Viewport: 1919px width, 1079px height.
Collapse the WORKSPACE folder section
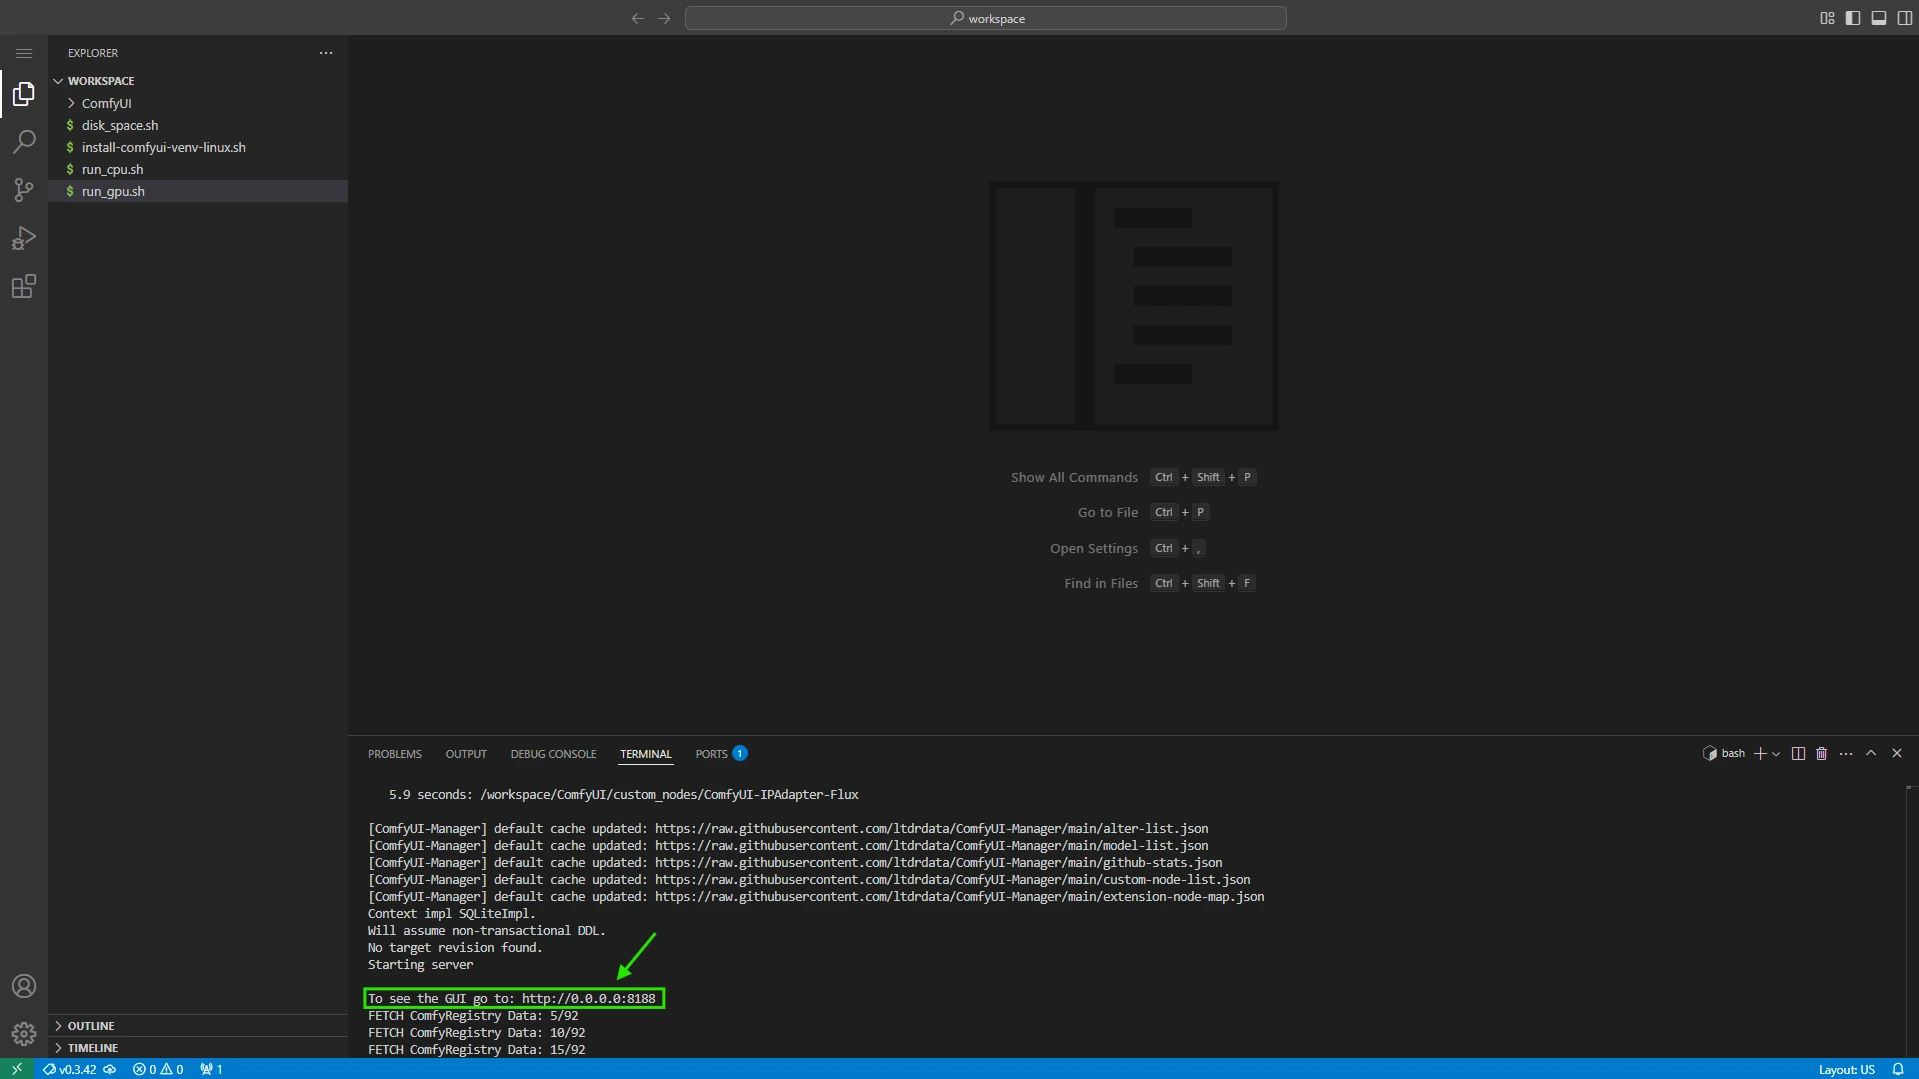tap(198, 81)
